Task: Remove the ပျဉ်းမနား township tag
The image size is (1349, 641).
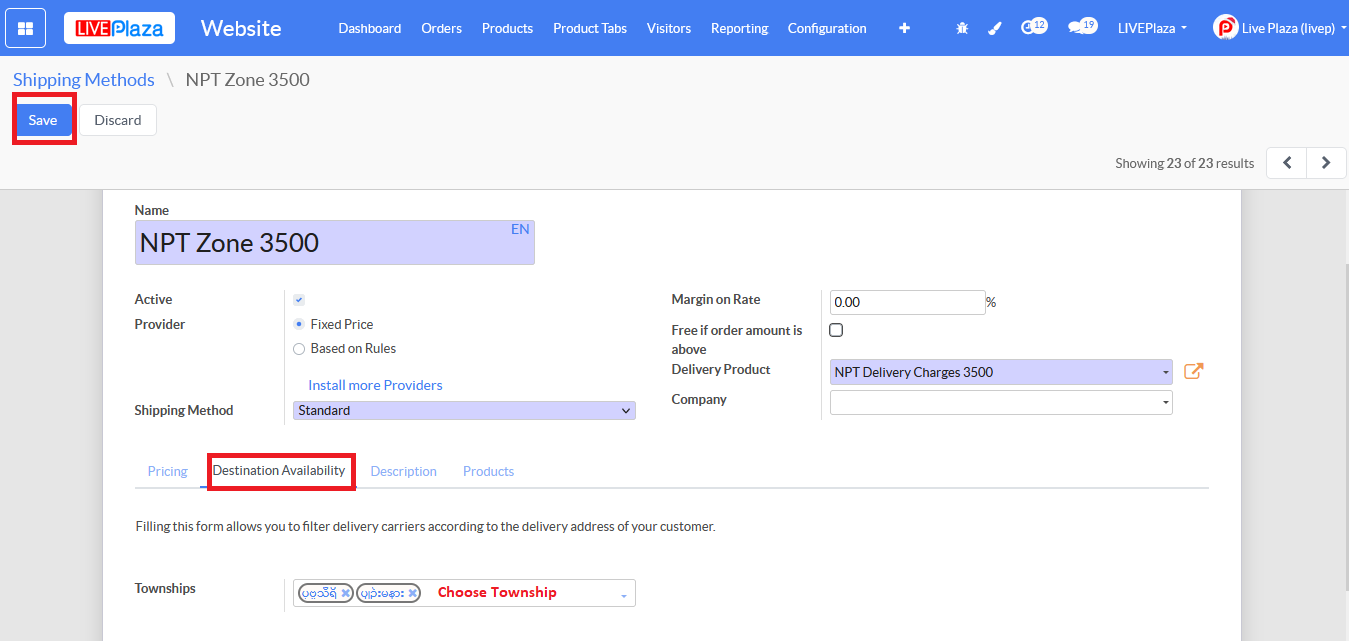Action: 412,593
